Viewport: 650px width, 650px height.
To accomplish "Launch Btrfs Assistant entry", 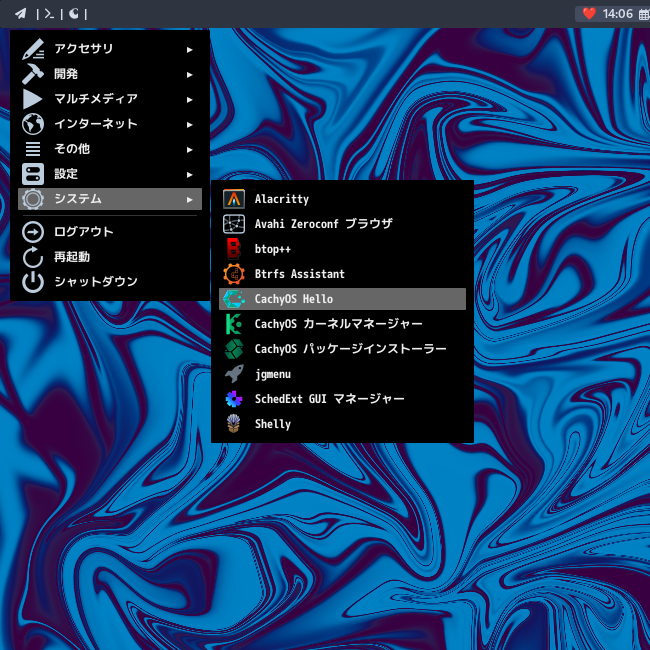I will tap(342, 274).
